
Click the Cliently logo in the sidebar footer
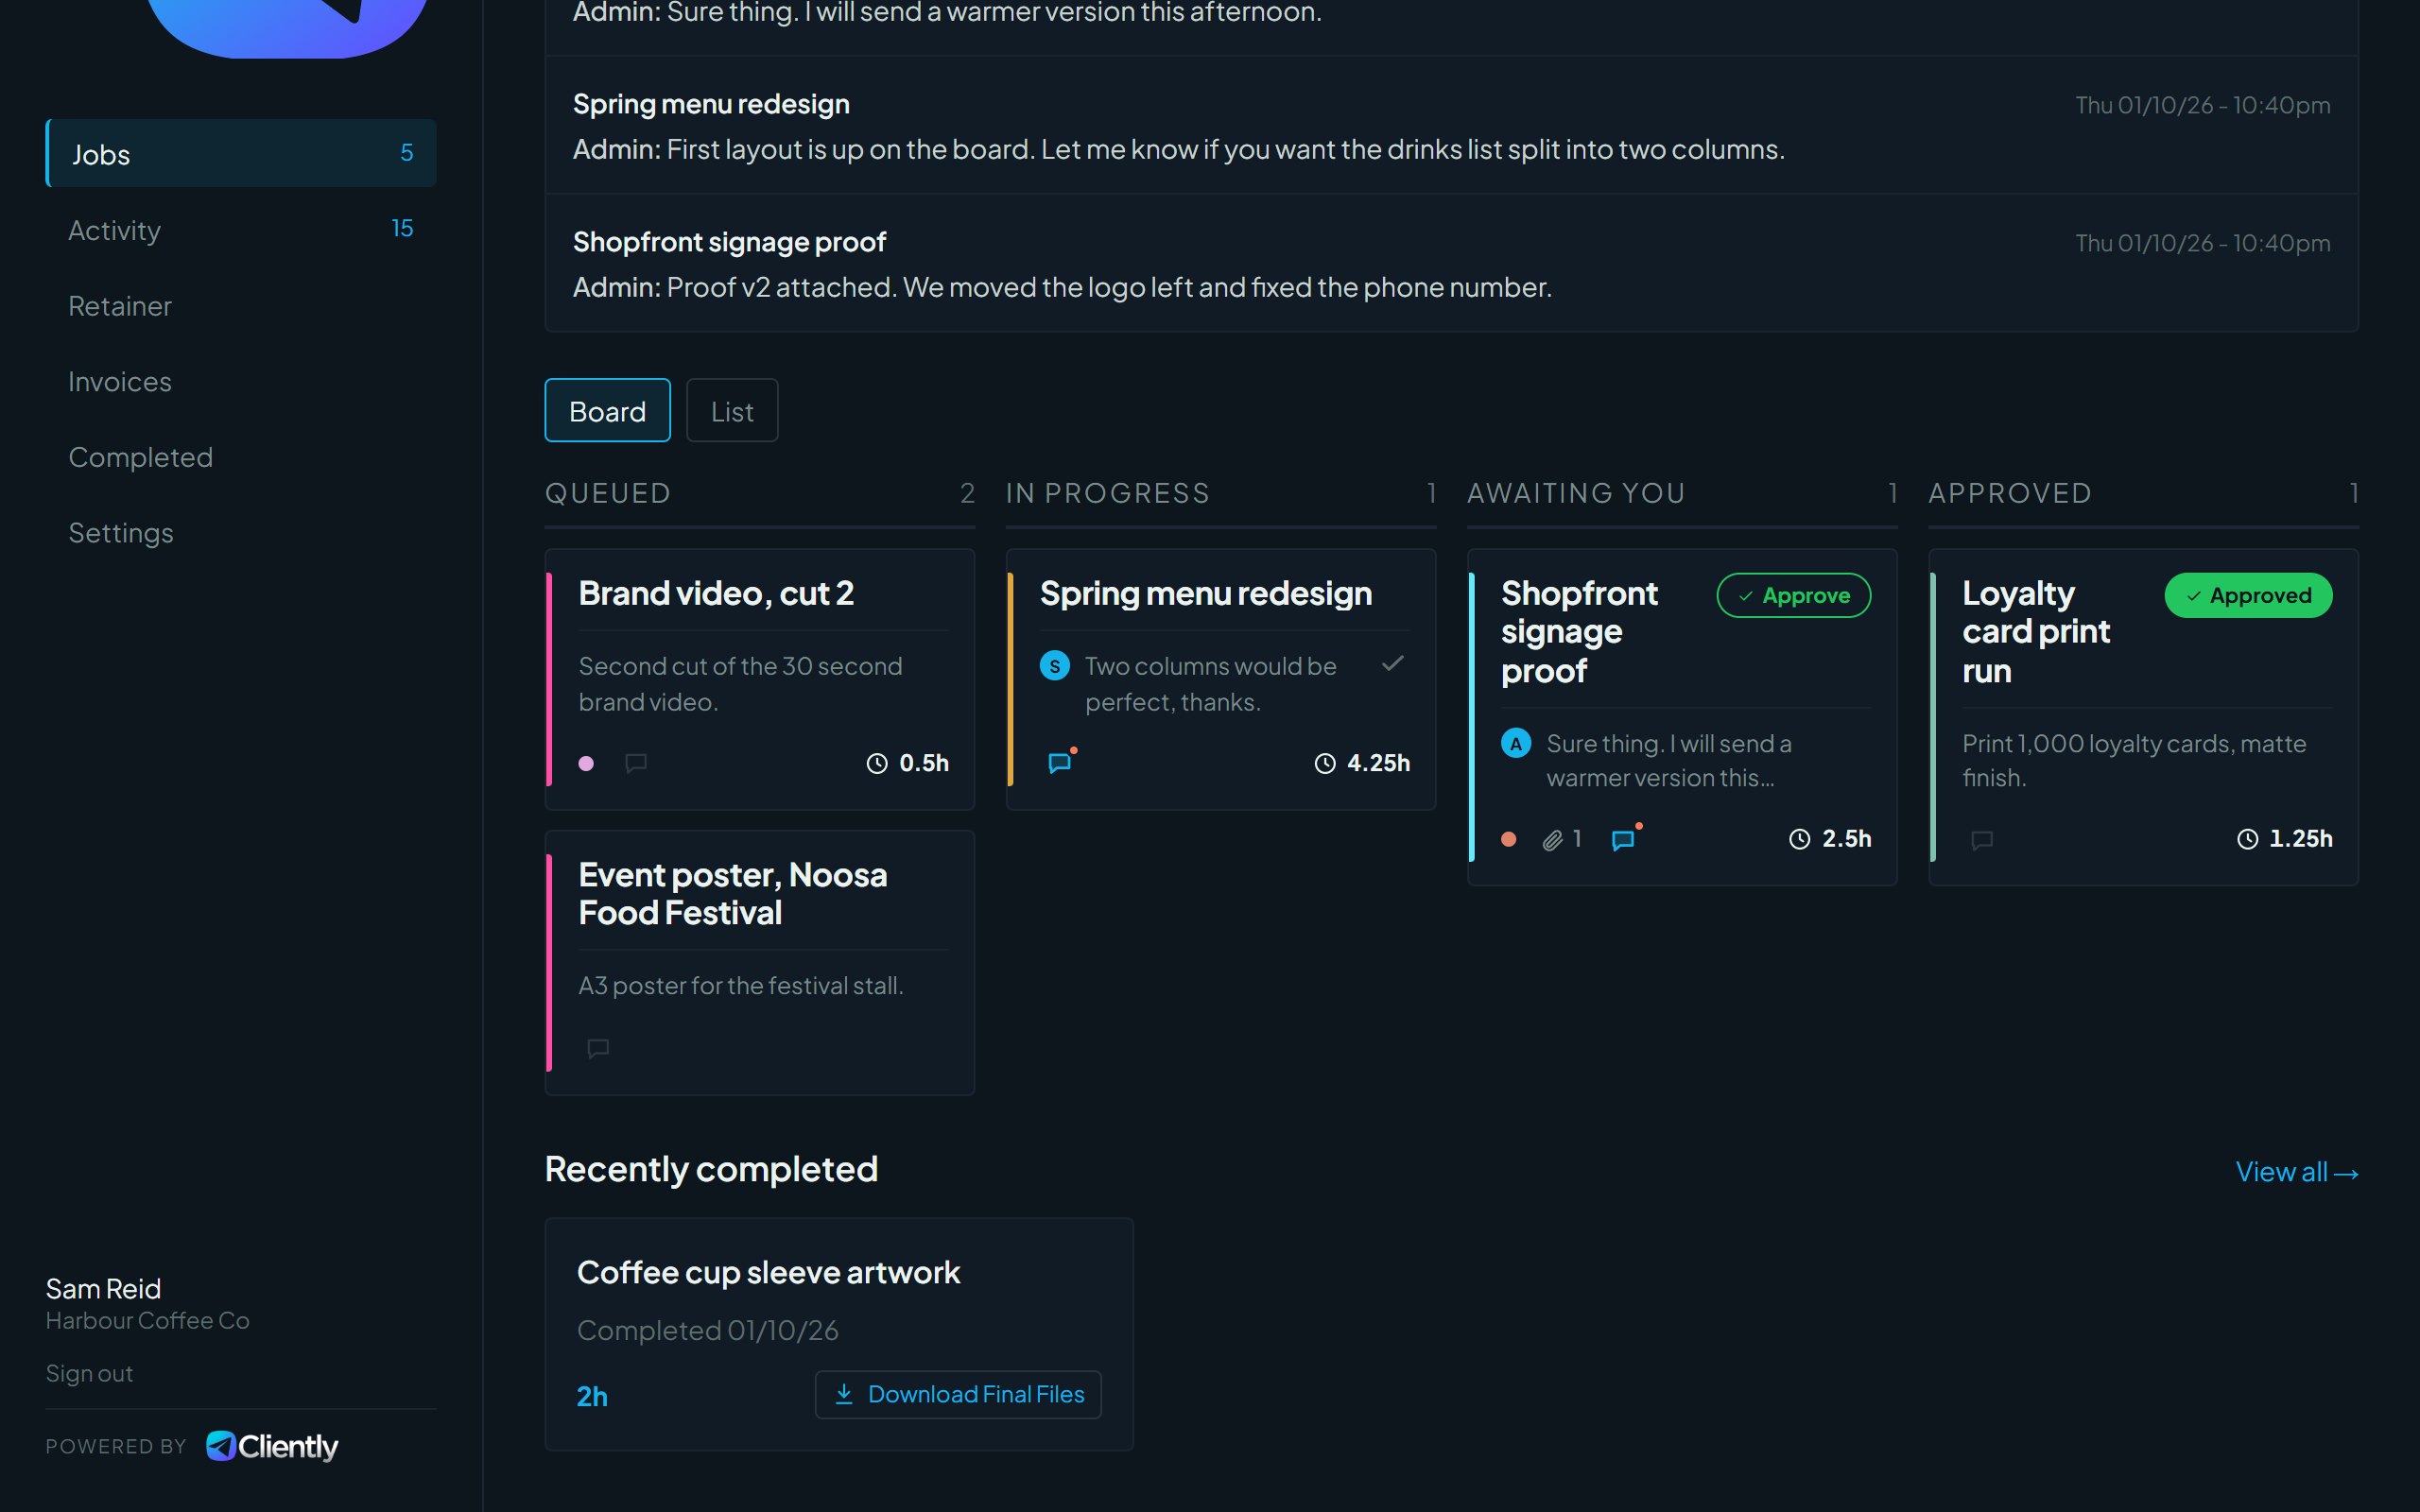click(x=272, y=1446)
